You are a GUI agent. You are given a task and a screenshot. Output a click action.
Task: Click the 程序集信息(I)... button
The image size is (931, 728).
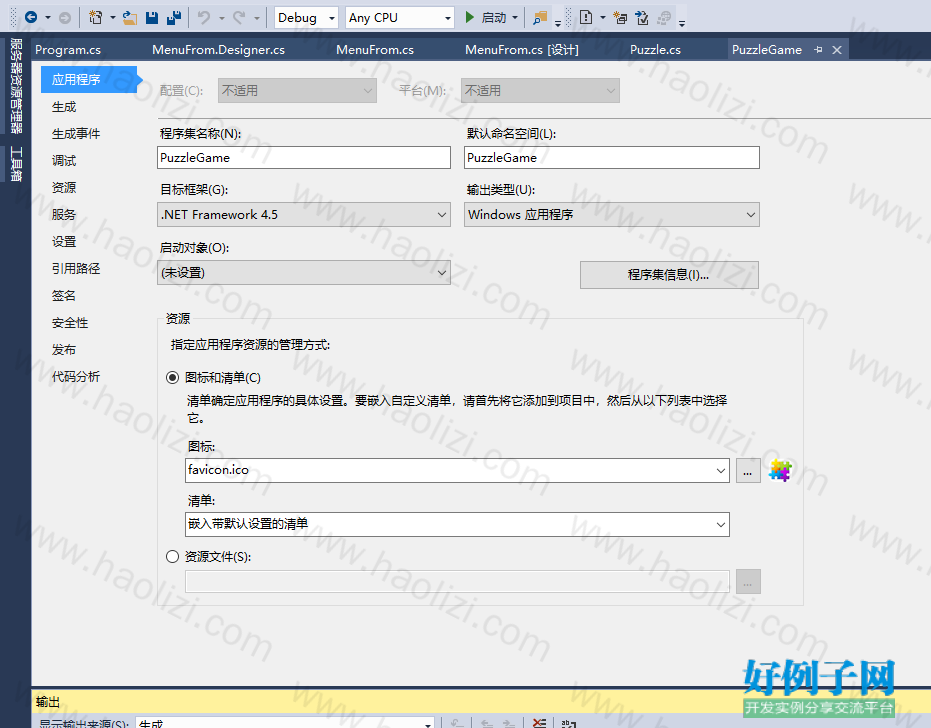(x=669, y=275)
